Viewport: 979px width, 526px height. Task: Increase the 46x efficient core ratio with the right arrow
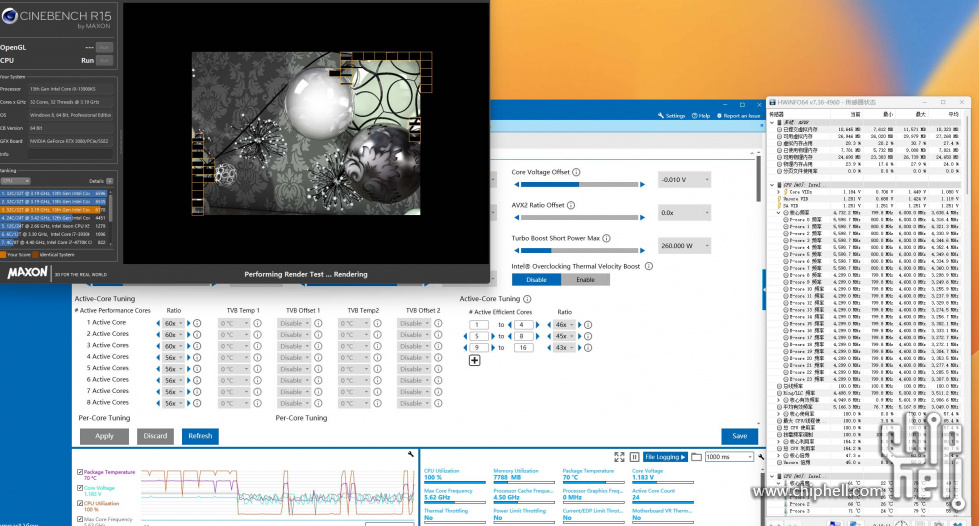click(579, 325)
